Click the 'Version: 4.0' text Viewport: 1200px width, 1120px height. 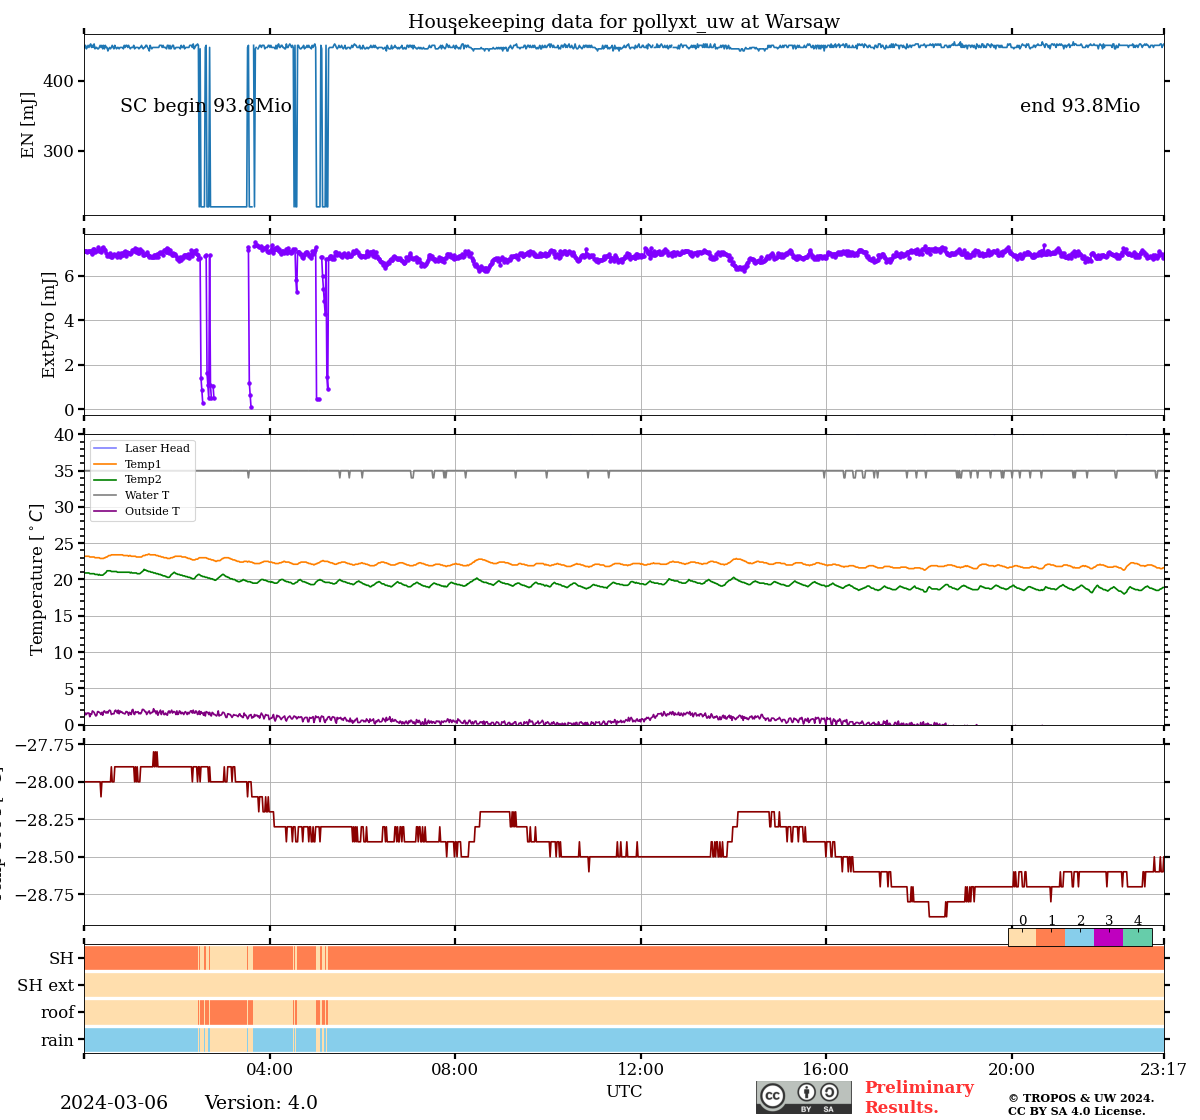261,1103
